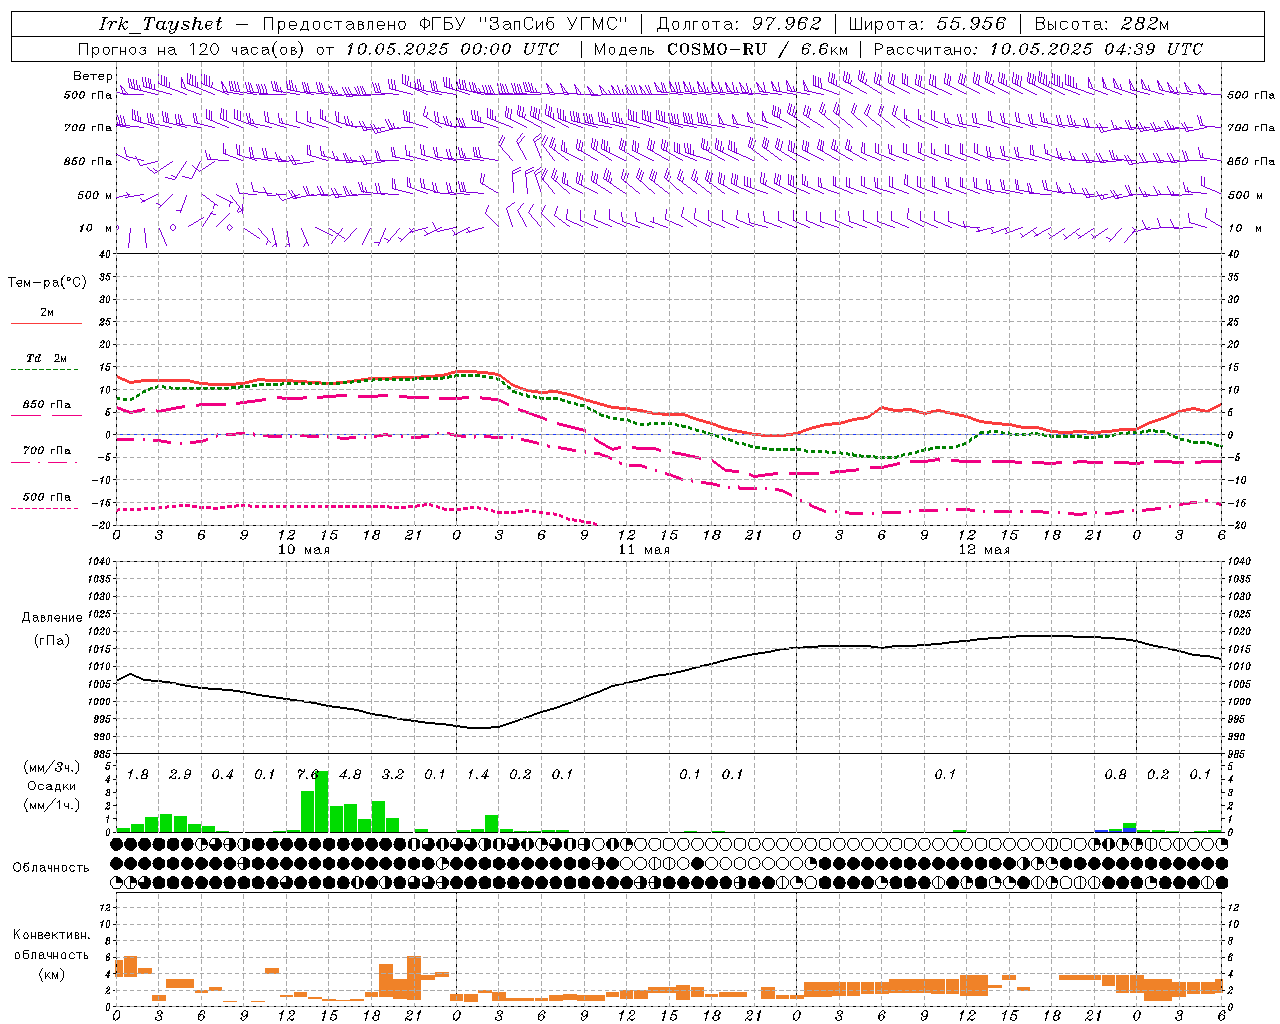Click the 0.8 precipitation total value
Image resolution: width=1280 pixels, height=1024 pixels.
pyautogui.click(x=1116, y=774)
